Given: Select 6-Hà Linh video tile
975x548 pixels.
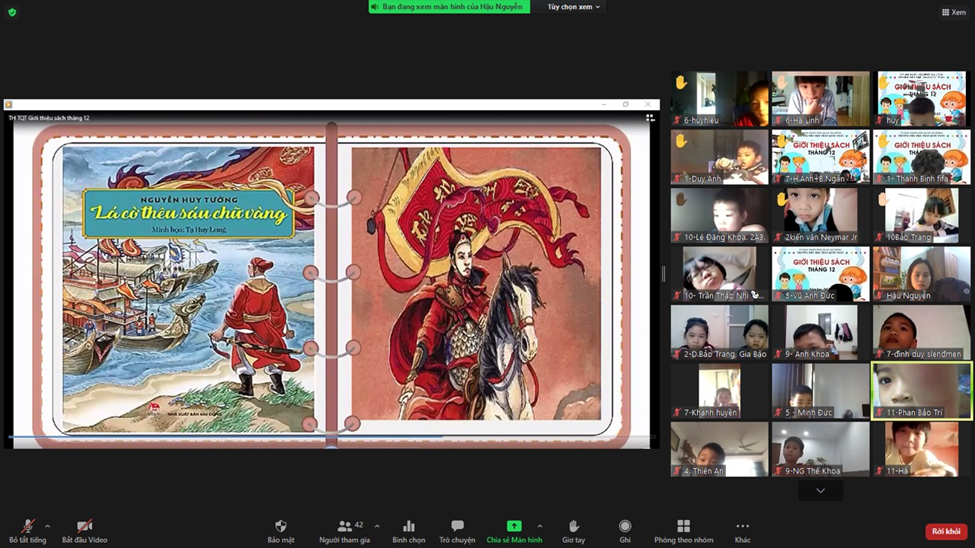Looking at the screenshot, I should tap(821, 98).
